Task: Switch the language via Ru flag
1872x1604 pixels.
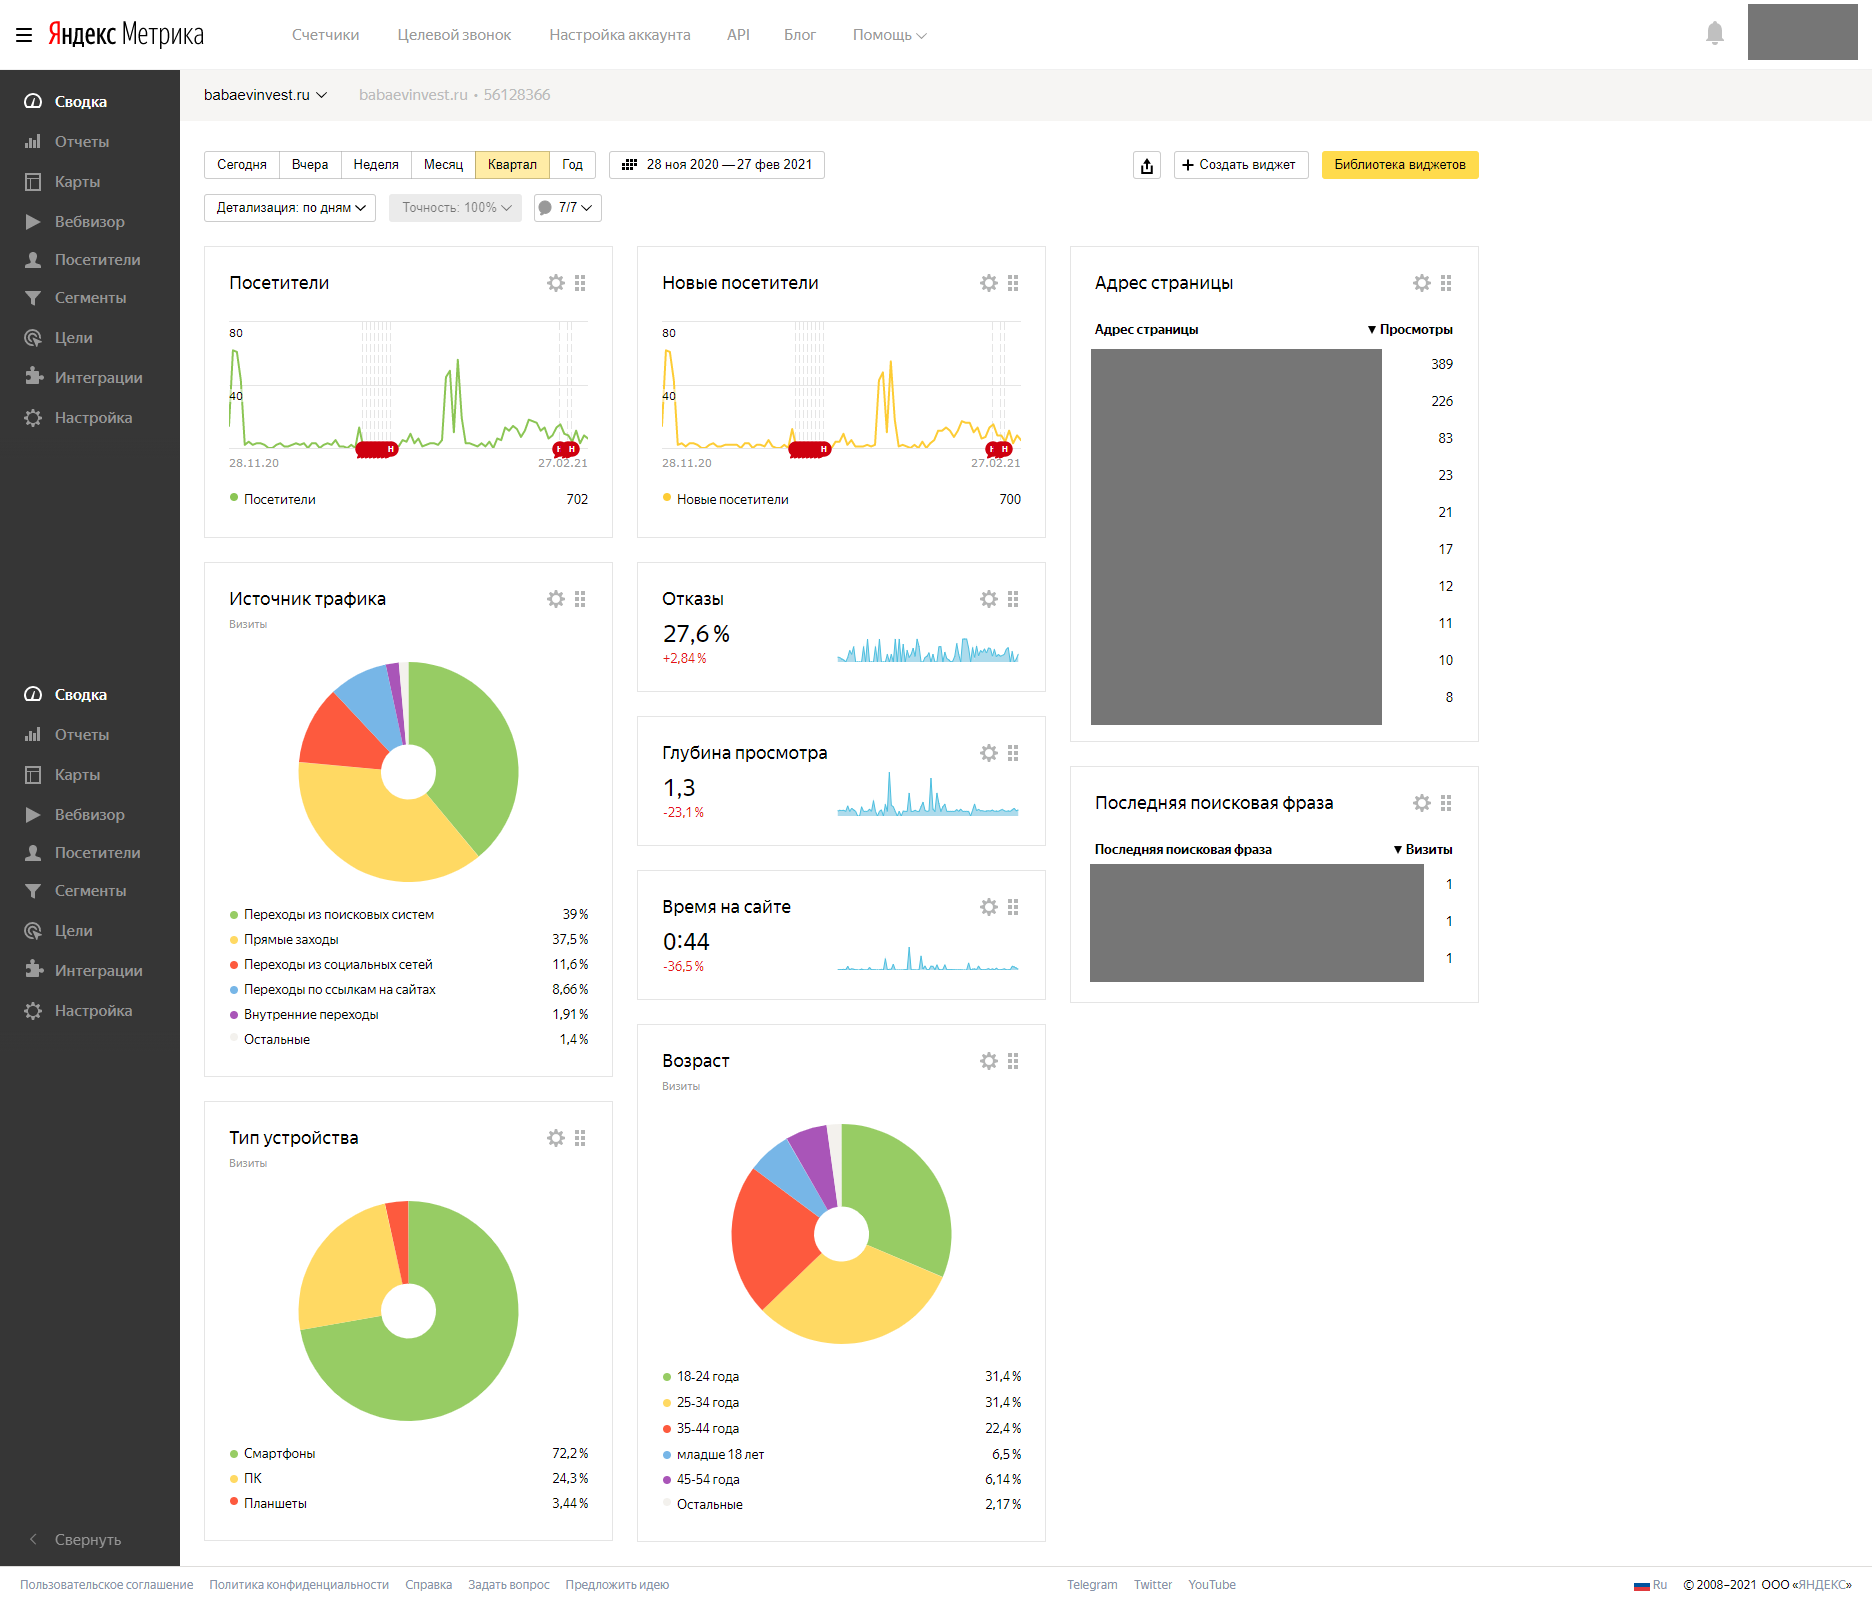Action: [1650, 1585]
